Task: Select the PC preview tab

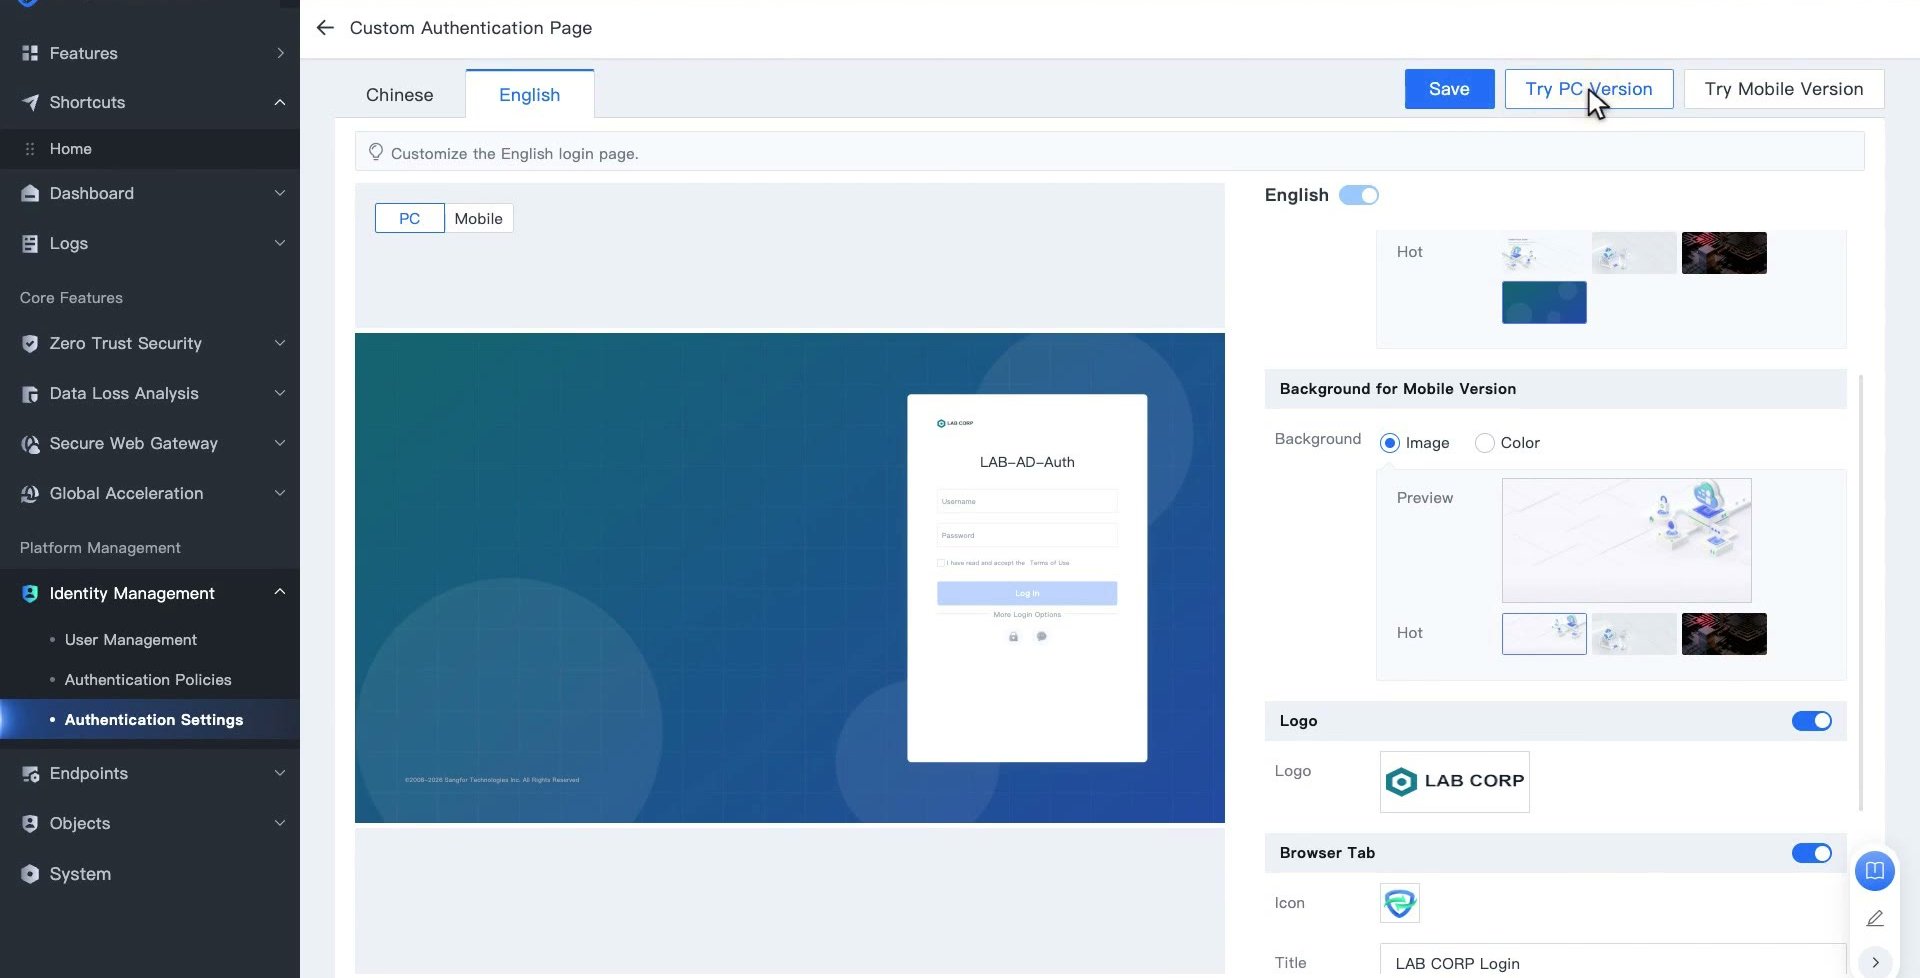Action: click(x=409, y=218)
